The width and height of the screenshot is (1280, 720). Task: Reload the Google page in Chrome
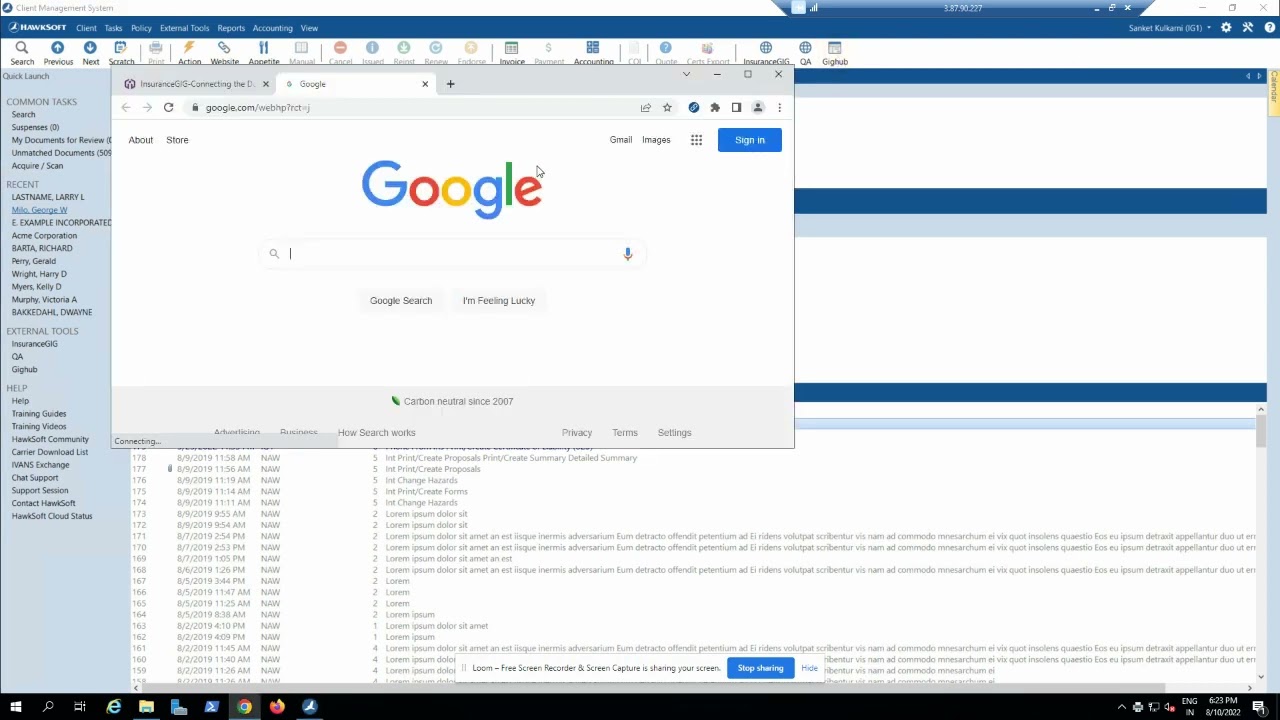coord(168,107)
